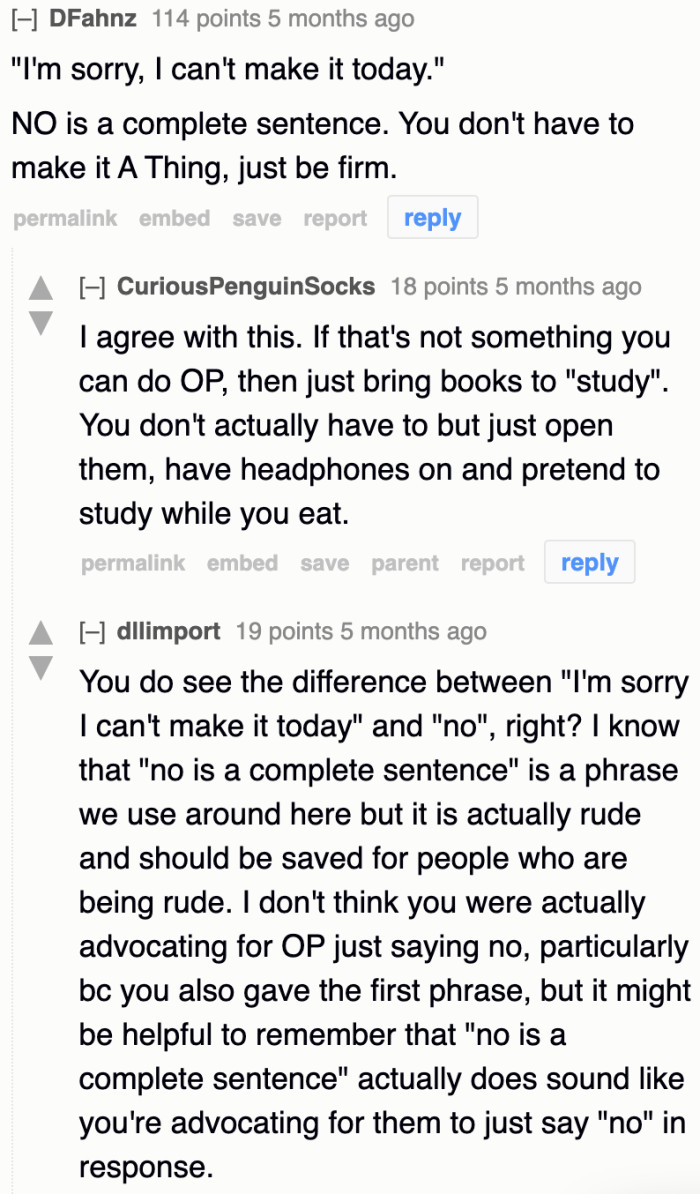Downvote dllimport's comment

(x=40, y=666)
